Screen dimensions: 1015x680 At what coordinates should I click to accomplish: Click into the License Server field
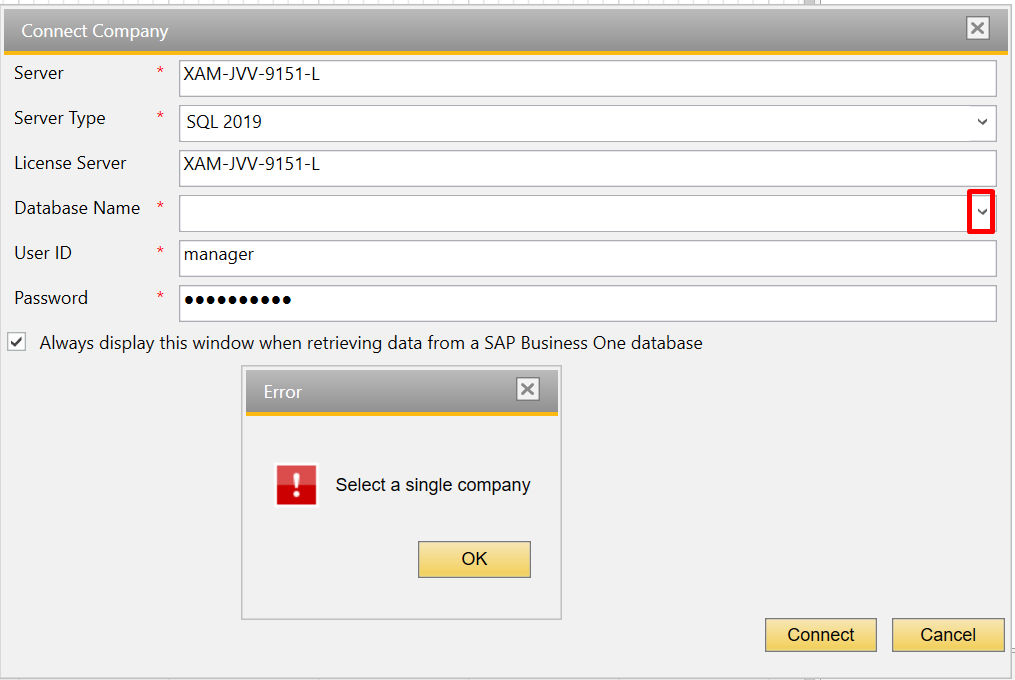click(x=587, y=167)
